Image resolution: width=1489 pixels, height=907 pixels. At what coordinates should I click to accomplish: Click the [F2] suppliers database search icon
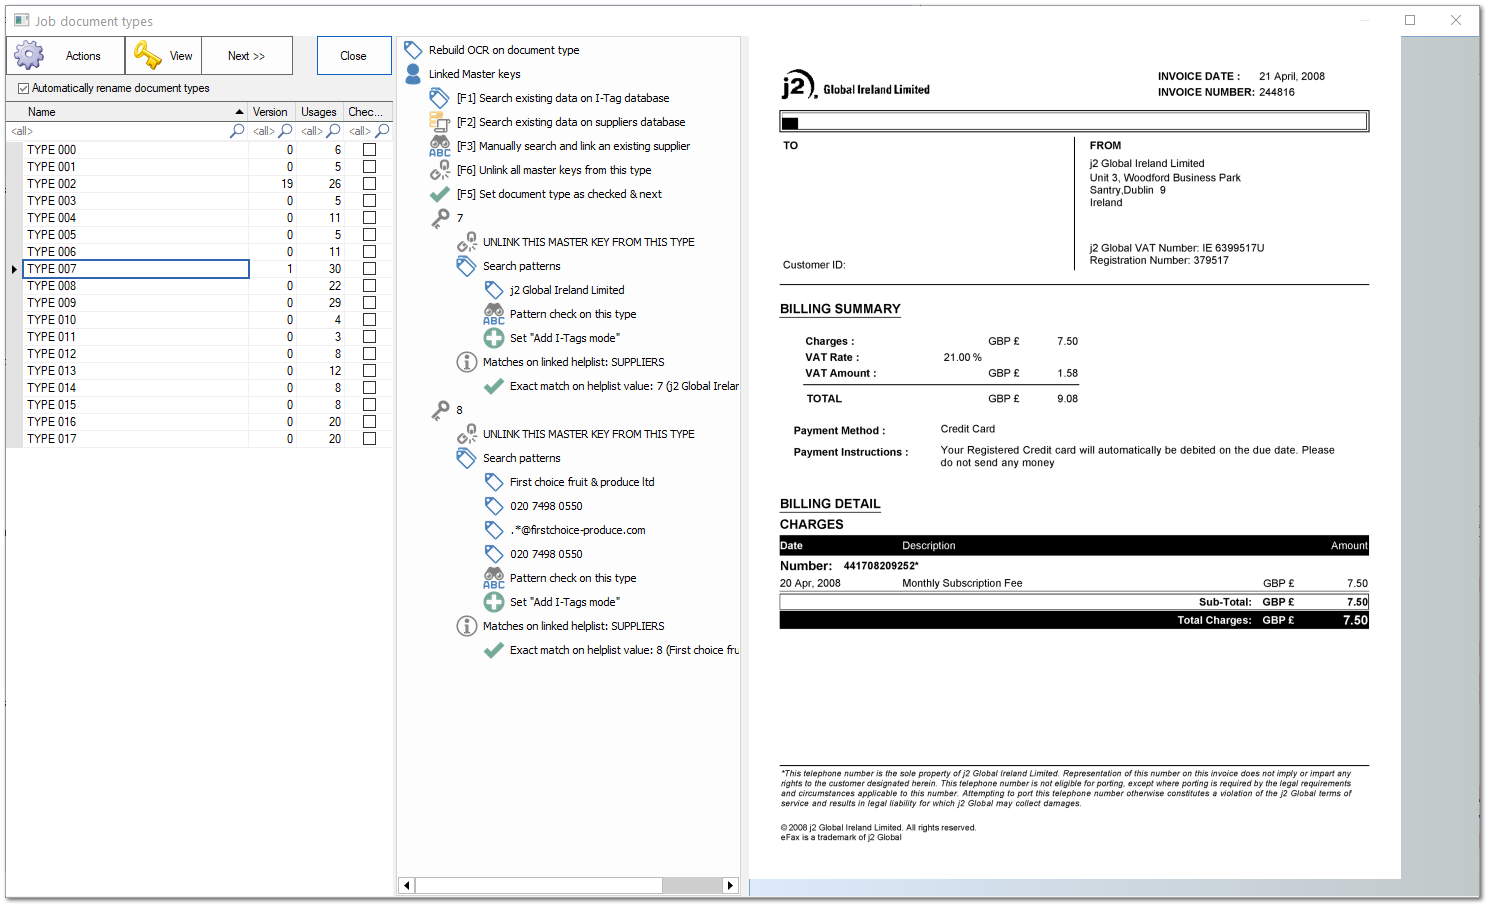click(x=438, y=122)
